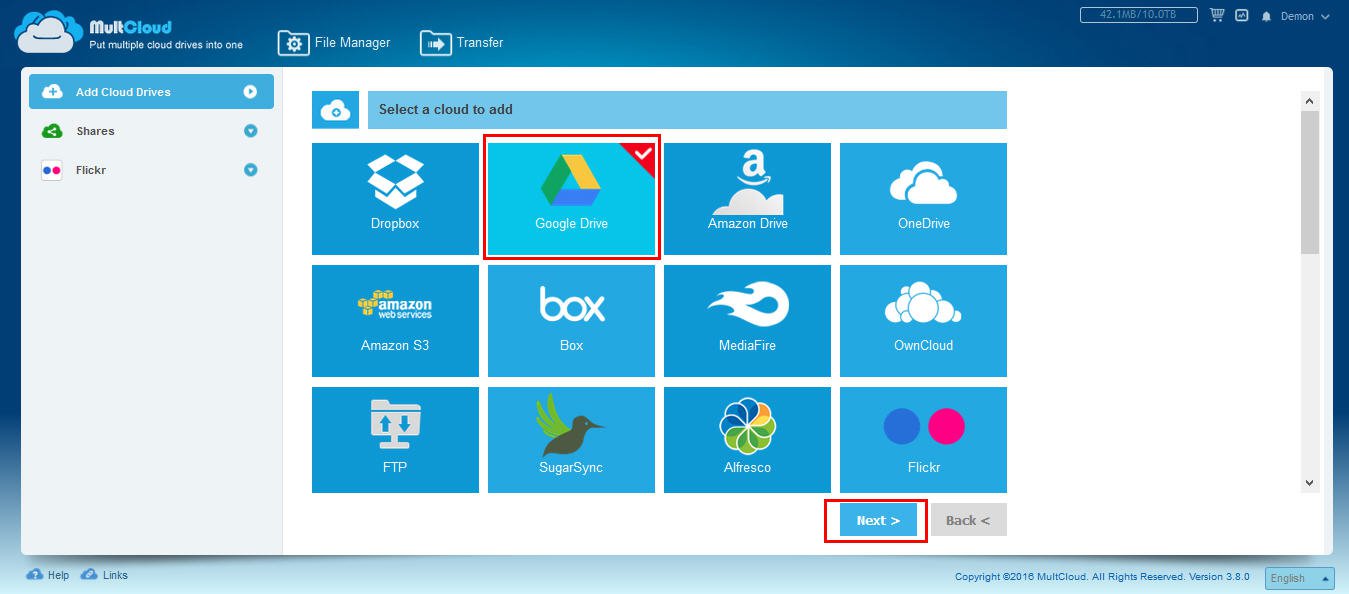The width and height of the screenshot is (1349, 594).
Task: Open the notifications bell
Action: click(1267, 17)
